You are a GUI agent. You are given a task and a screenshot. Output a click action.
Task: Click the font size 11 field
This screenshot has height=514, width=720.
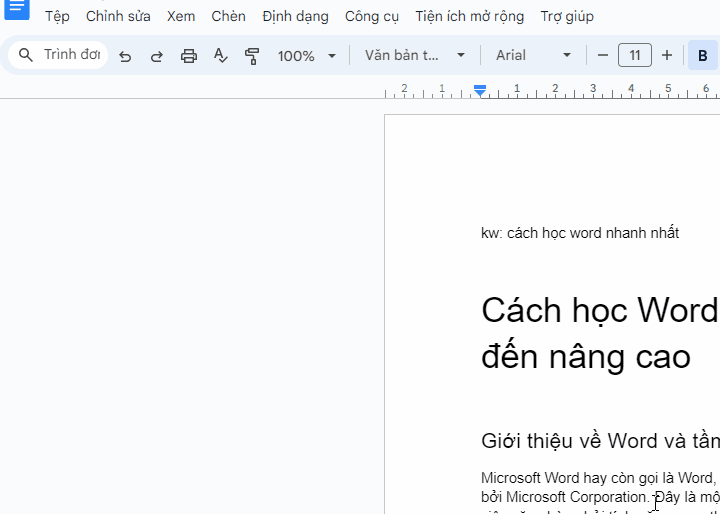pyautogui.click(x=635, y=55)
